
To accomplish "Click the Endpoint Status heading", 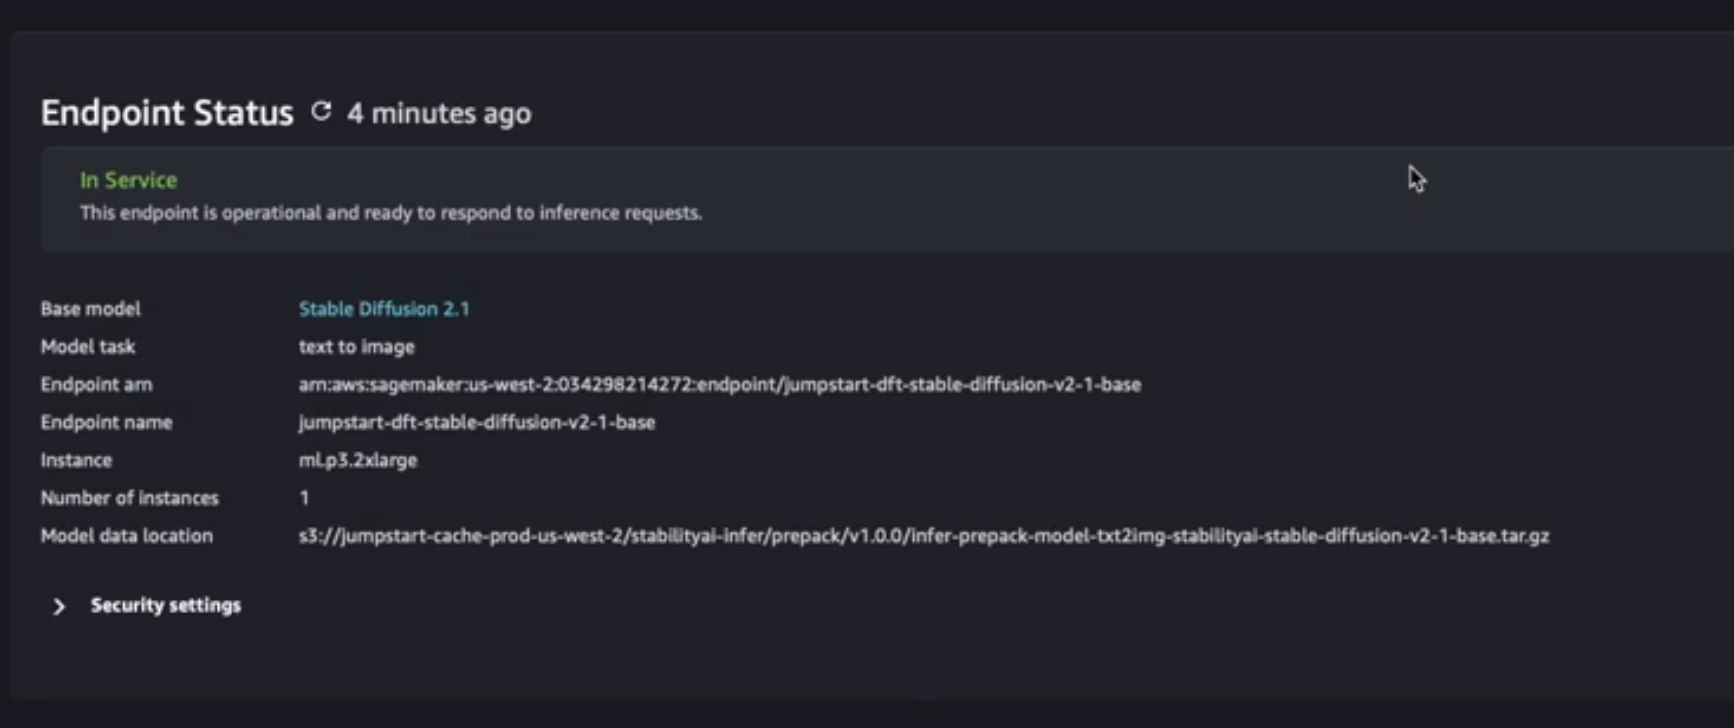I will 165,113.
